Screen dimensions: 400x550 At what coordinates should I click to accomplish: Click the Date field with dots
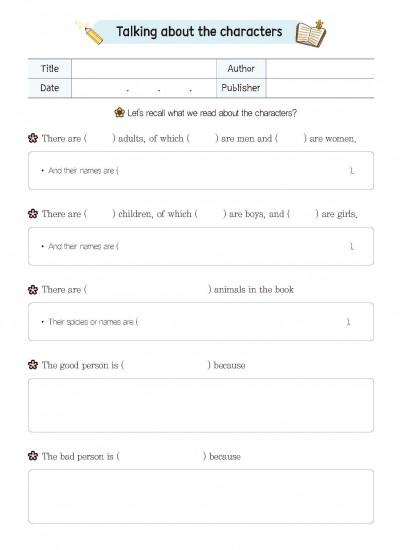144,88
